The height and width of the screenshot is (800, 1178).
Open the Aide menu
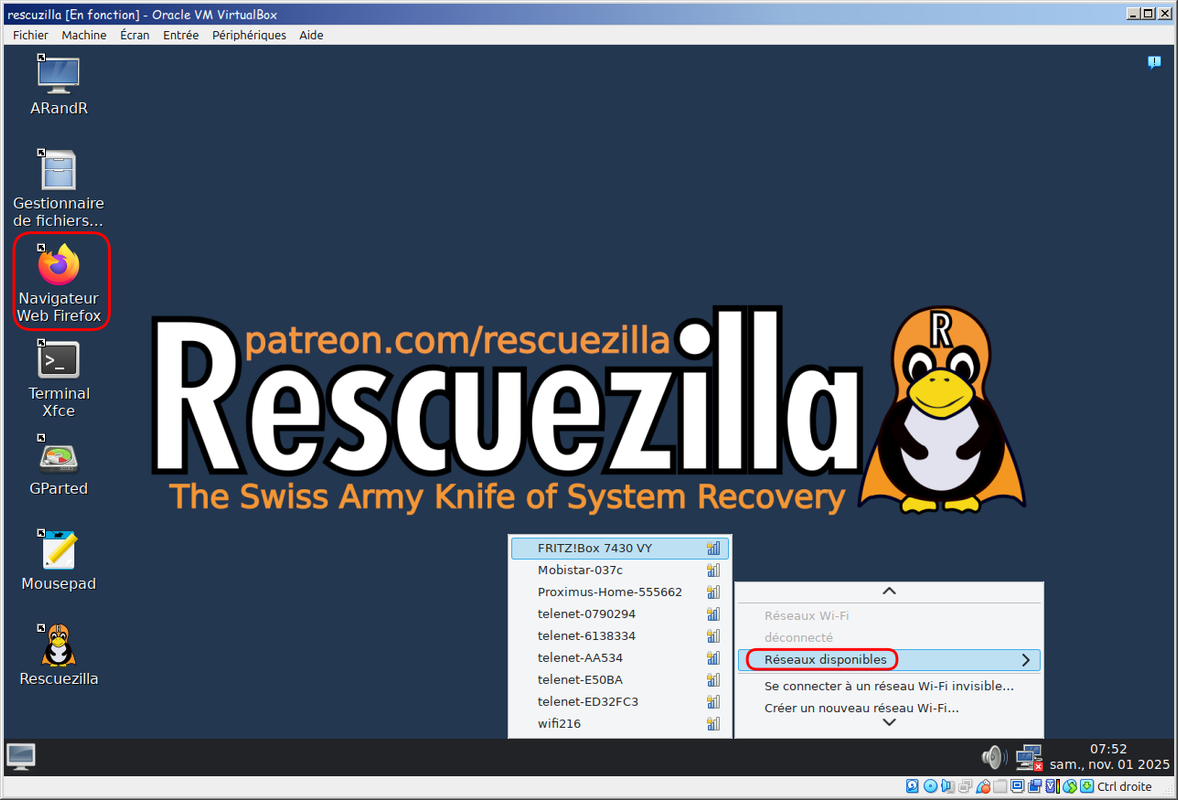coord(311,35)
